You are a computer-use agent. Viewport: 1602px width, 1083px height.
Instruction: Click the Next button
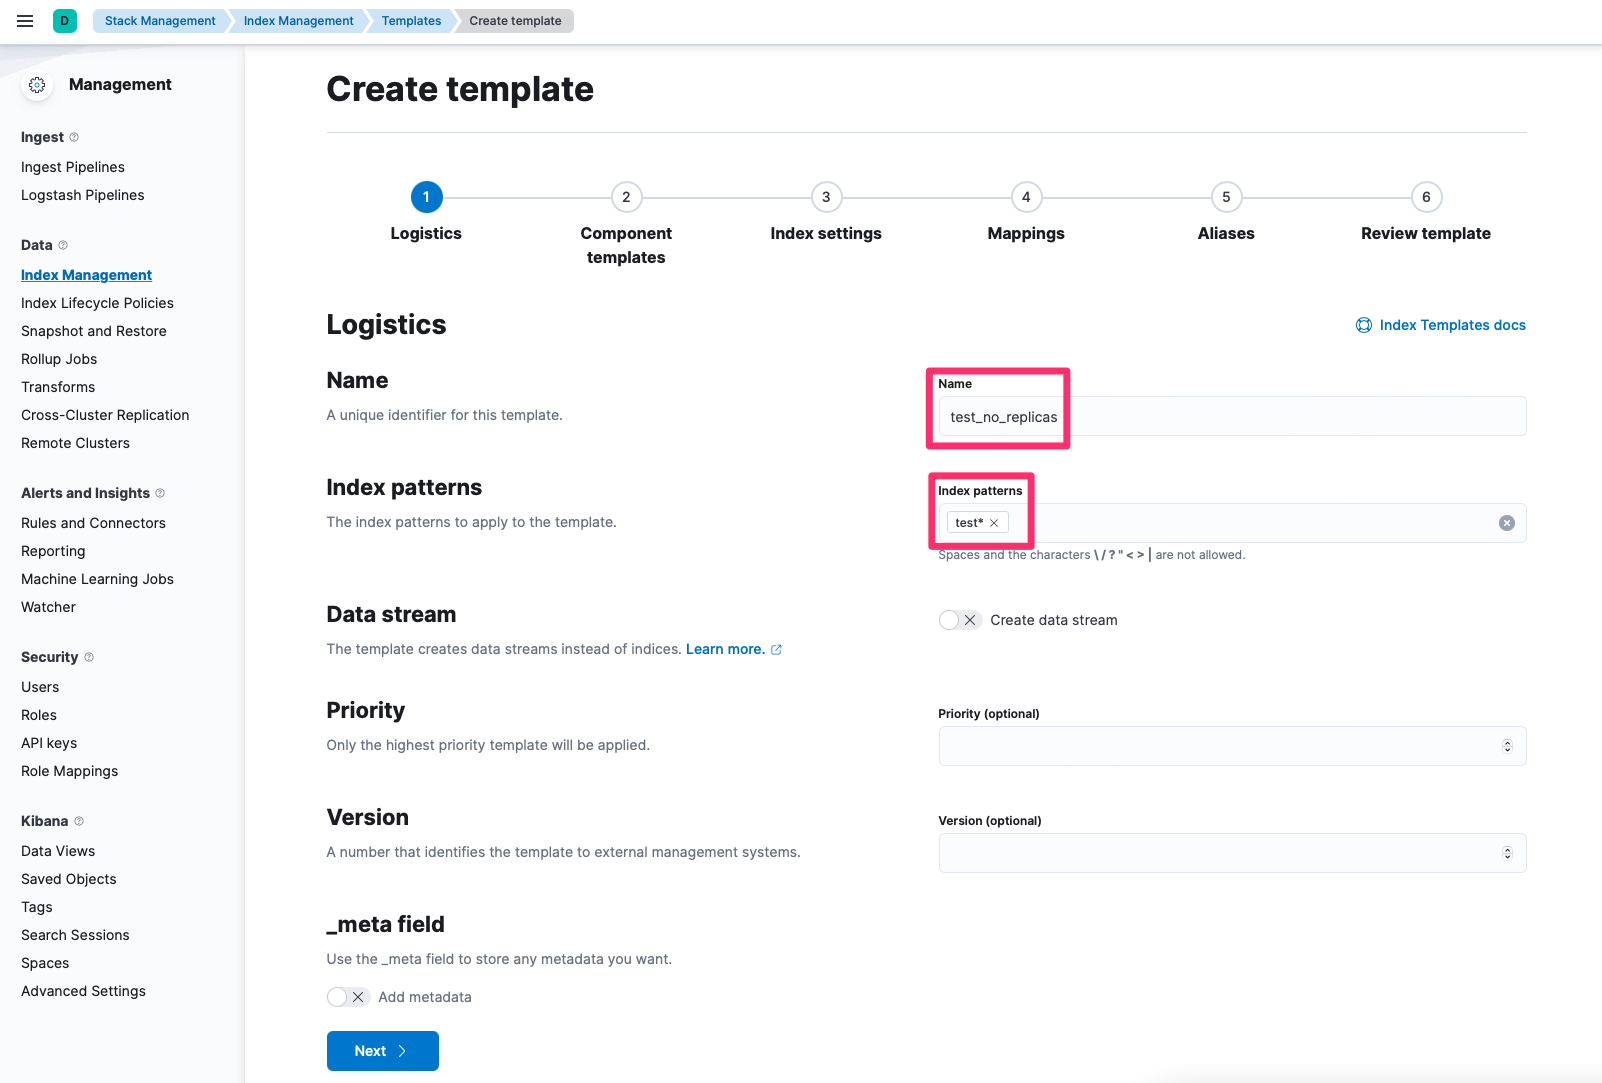tap(382, 1051)
